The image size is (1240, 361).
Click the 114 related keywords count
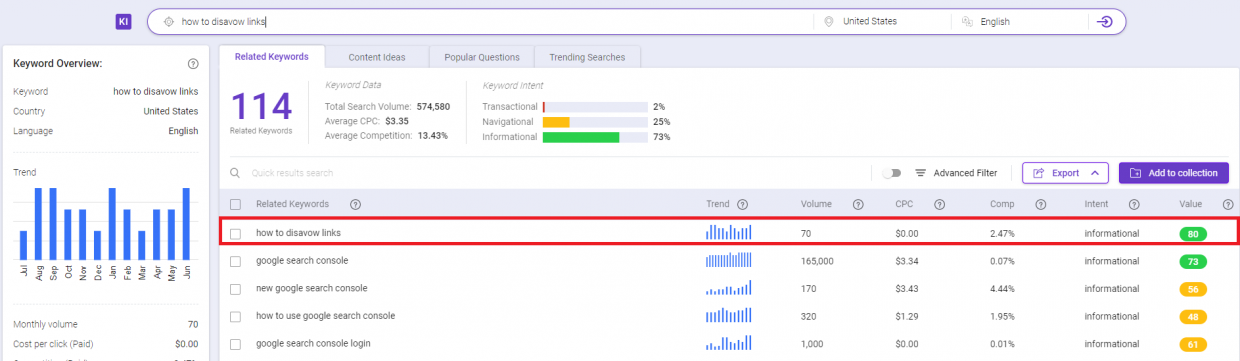[262, 107]
